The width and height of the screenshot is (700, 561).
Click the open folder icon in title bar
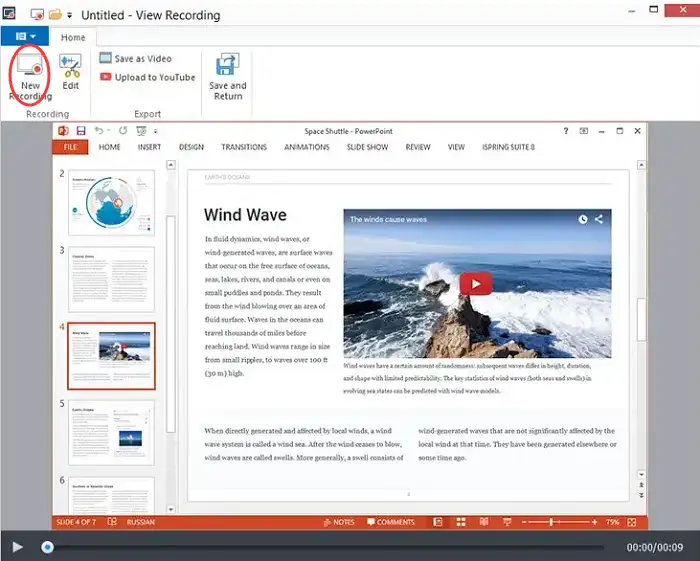(55, 14)
